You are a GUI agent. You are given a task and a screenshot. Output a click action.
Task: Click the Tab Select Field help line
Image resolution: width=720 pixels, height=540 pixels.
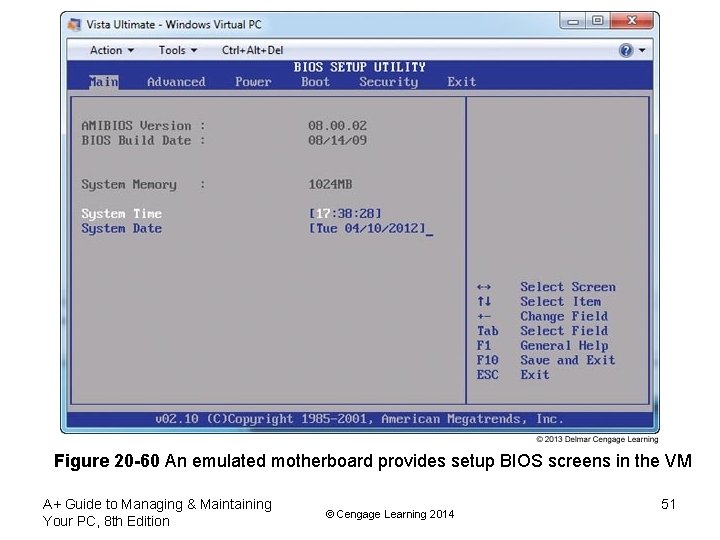(x=542, y=331)
